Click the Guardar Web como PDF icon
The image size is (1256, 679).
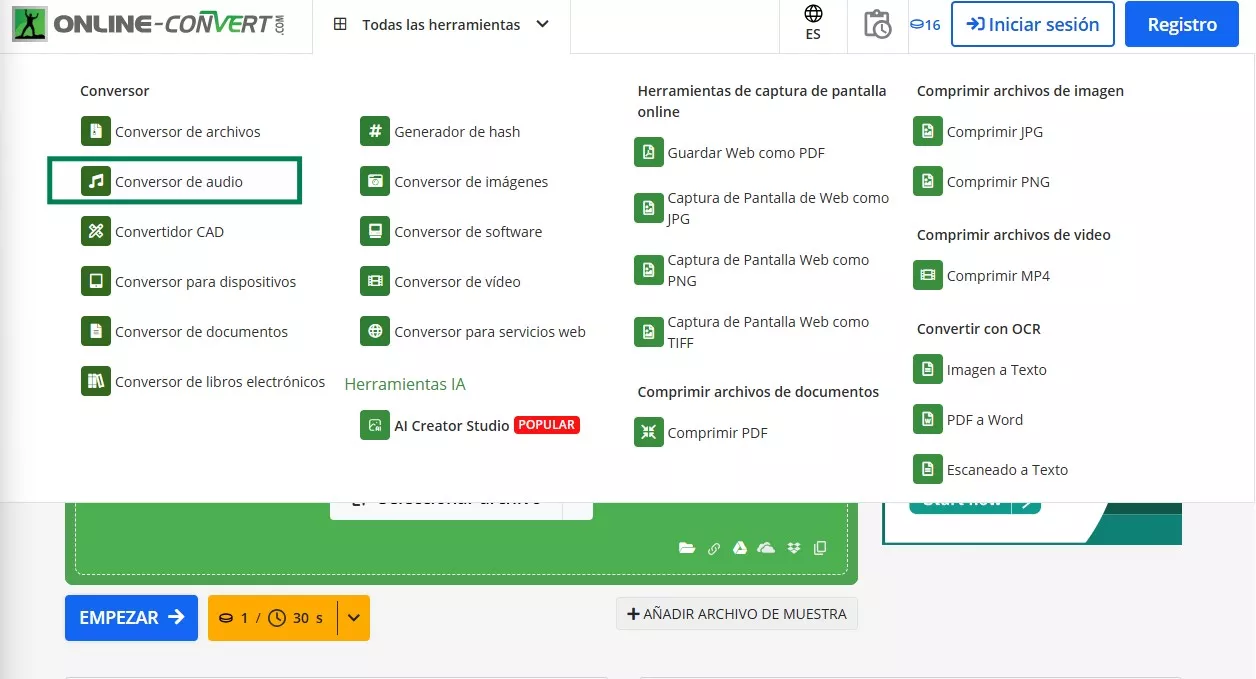(649, 152)
